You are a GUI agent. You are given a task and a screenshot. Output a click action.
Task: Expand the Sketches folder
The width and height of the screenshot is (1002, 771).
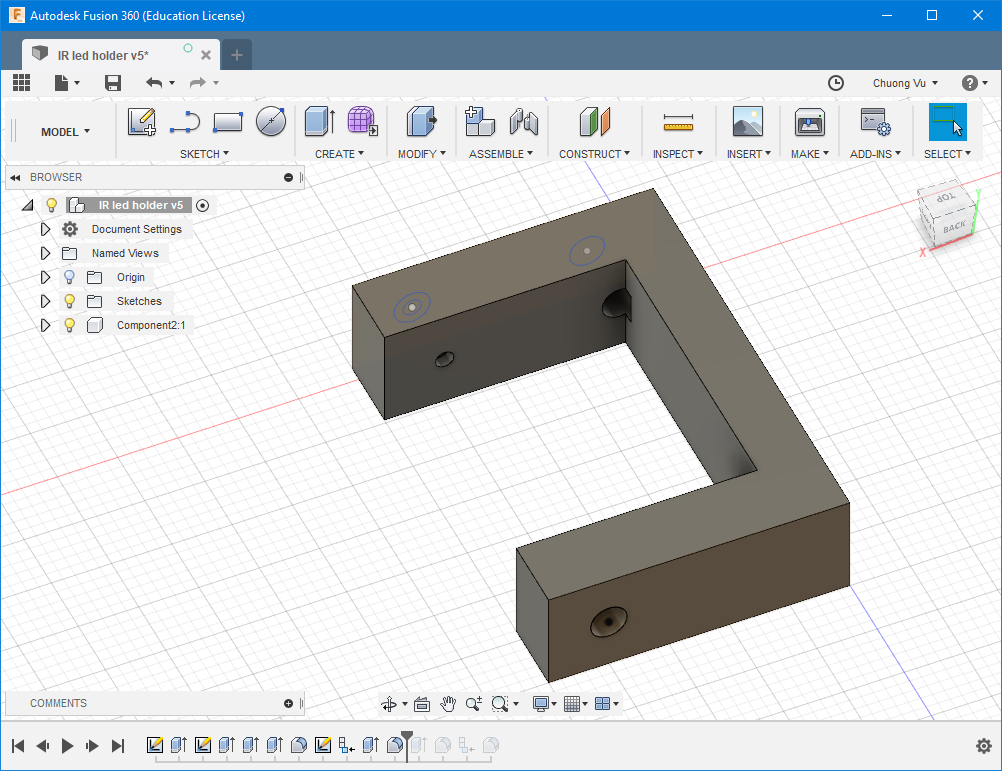pos(45,301)
